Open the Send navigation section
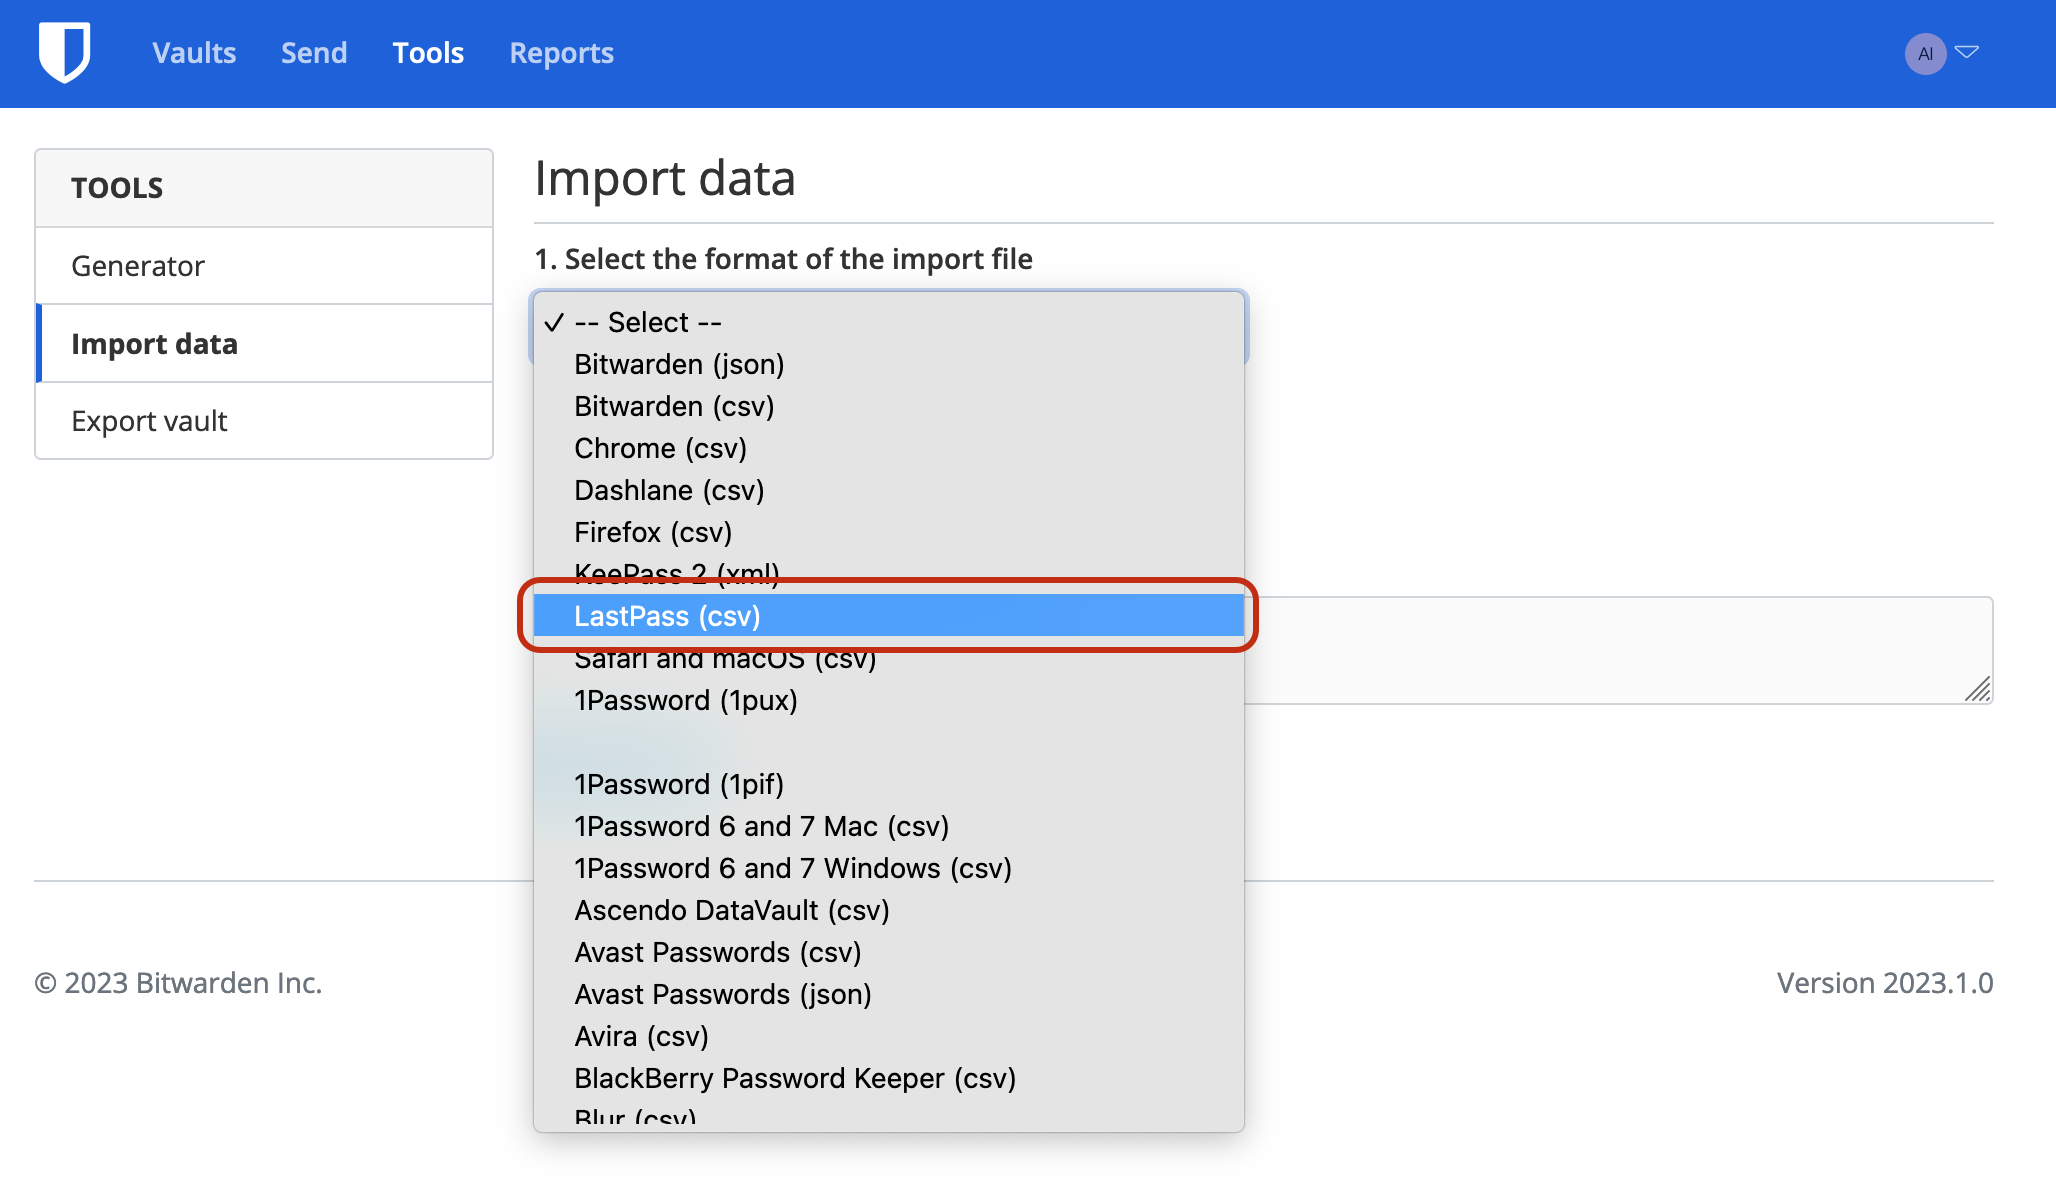This screenshot has width=2056, height=1182. [x=313, y=52]
